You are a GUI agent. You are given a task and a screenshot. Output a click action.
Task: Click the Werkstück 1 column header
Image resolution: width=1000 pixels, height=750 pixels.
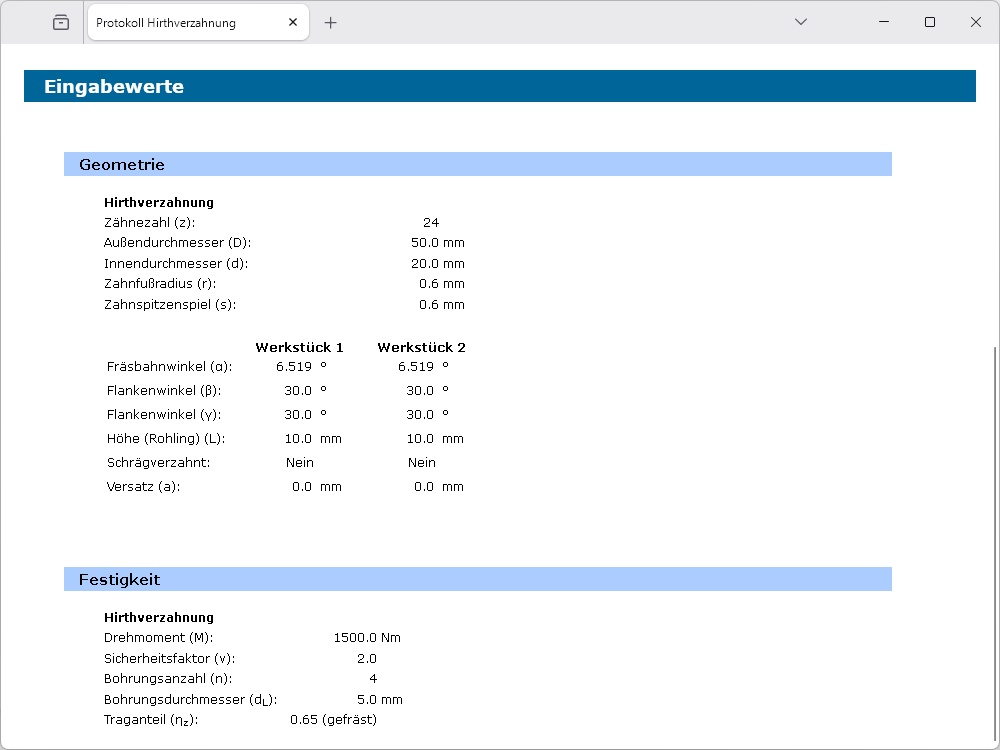coord(299,347)
